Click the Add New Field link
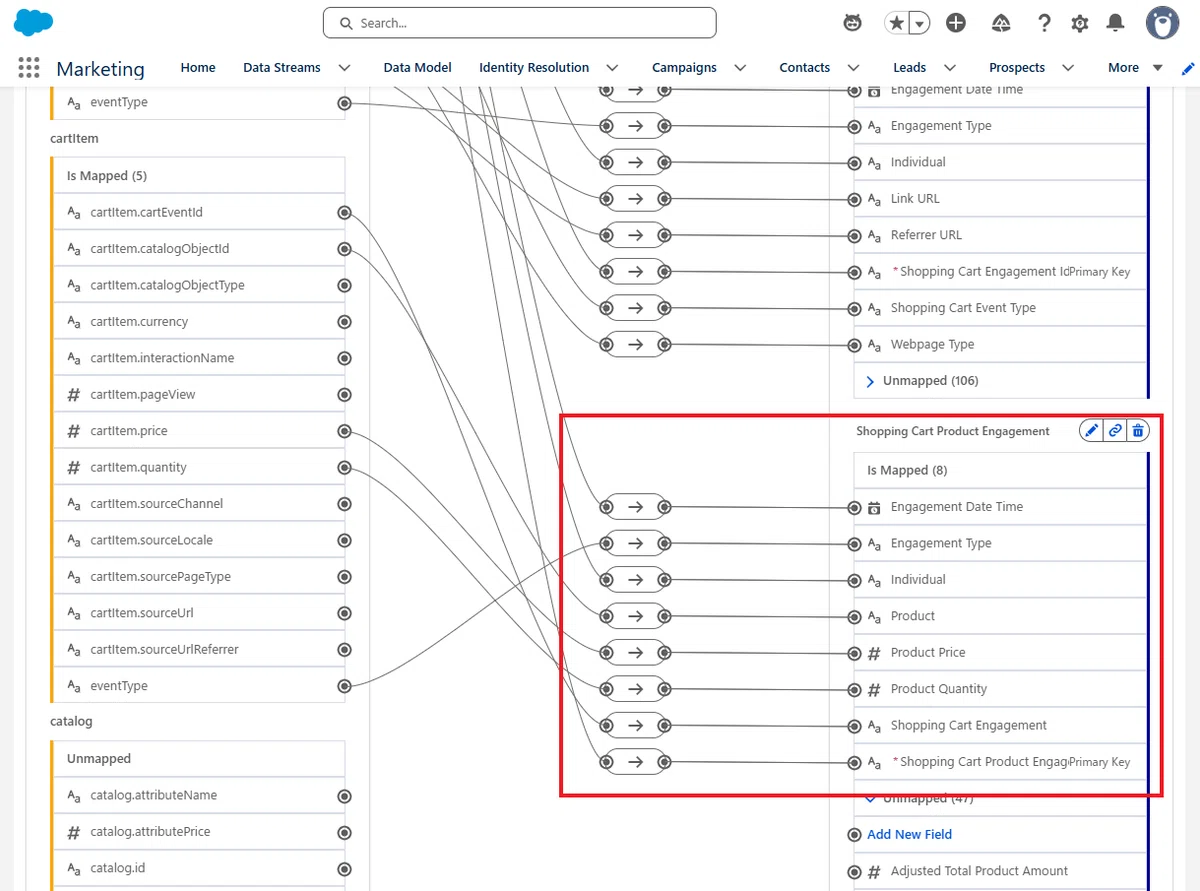 [x=909, y=835]
